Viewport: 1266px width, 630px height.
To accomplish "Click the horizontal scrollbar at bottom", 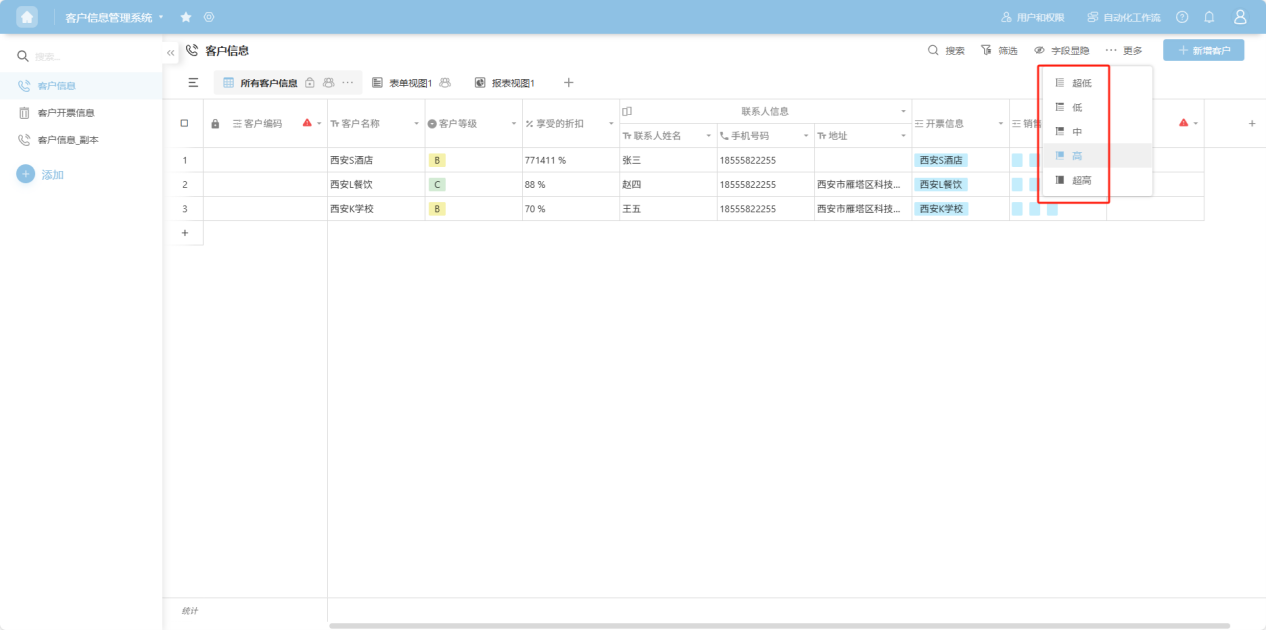I will (x=779, y=626).
